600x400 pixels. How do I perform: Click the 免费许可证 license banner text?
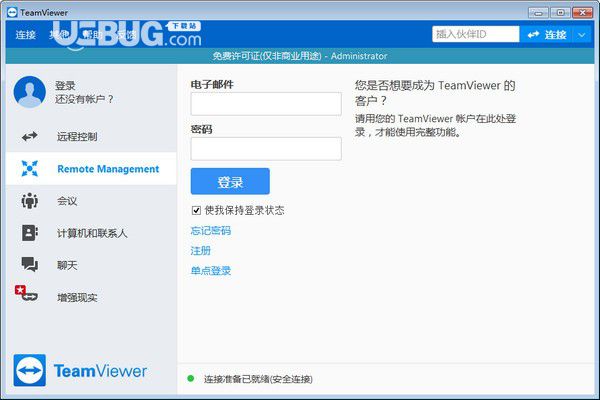(x=300, y=56)
